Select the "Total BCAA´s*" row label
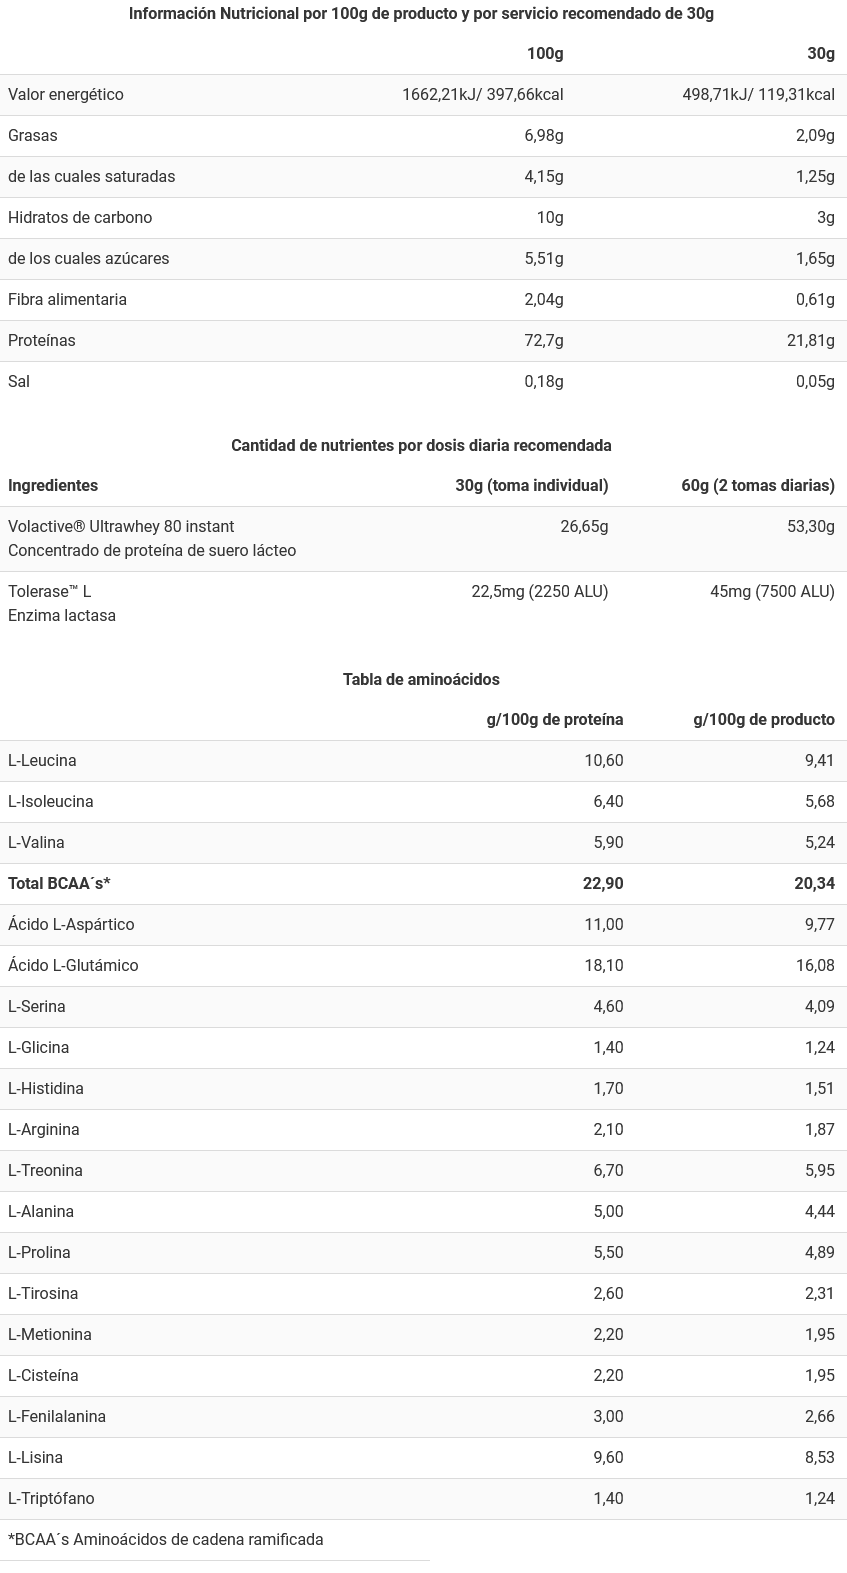 tap(59, 884)
